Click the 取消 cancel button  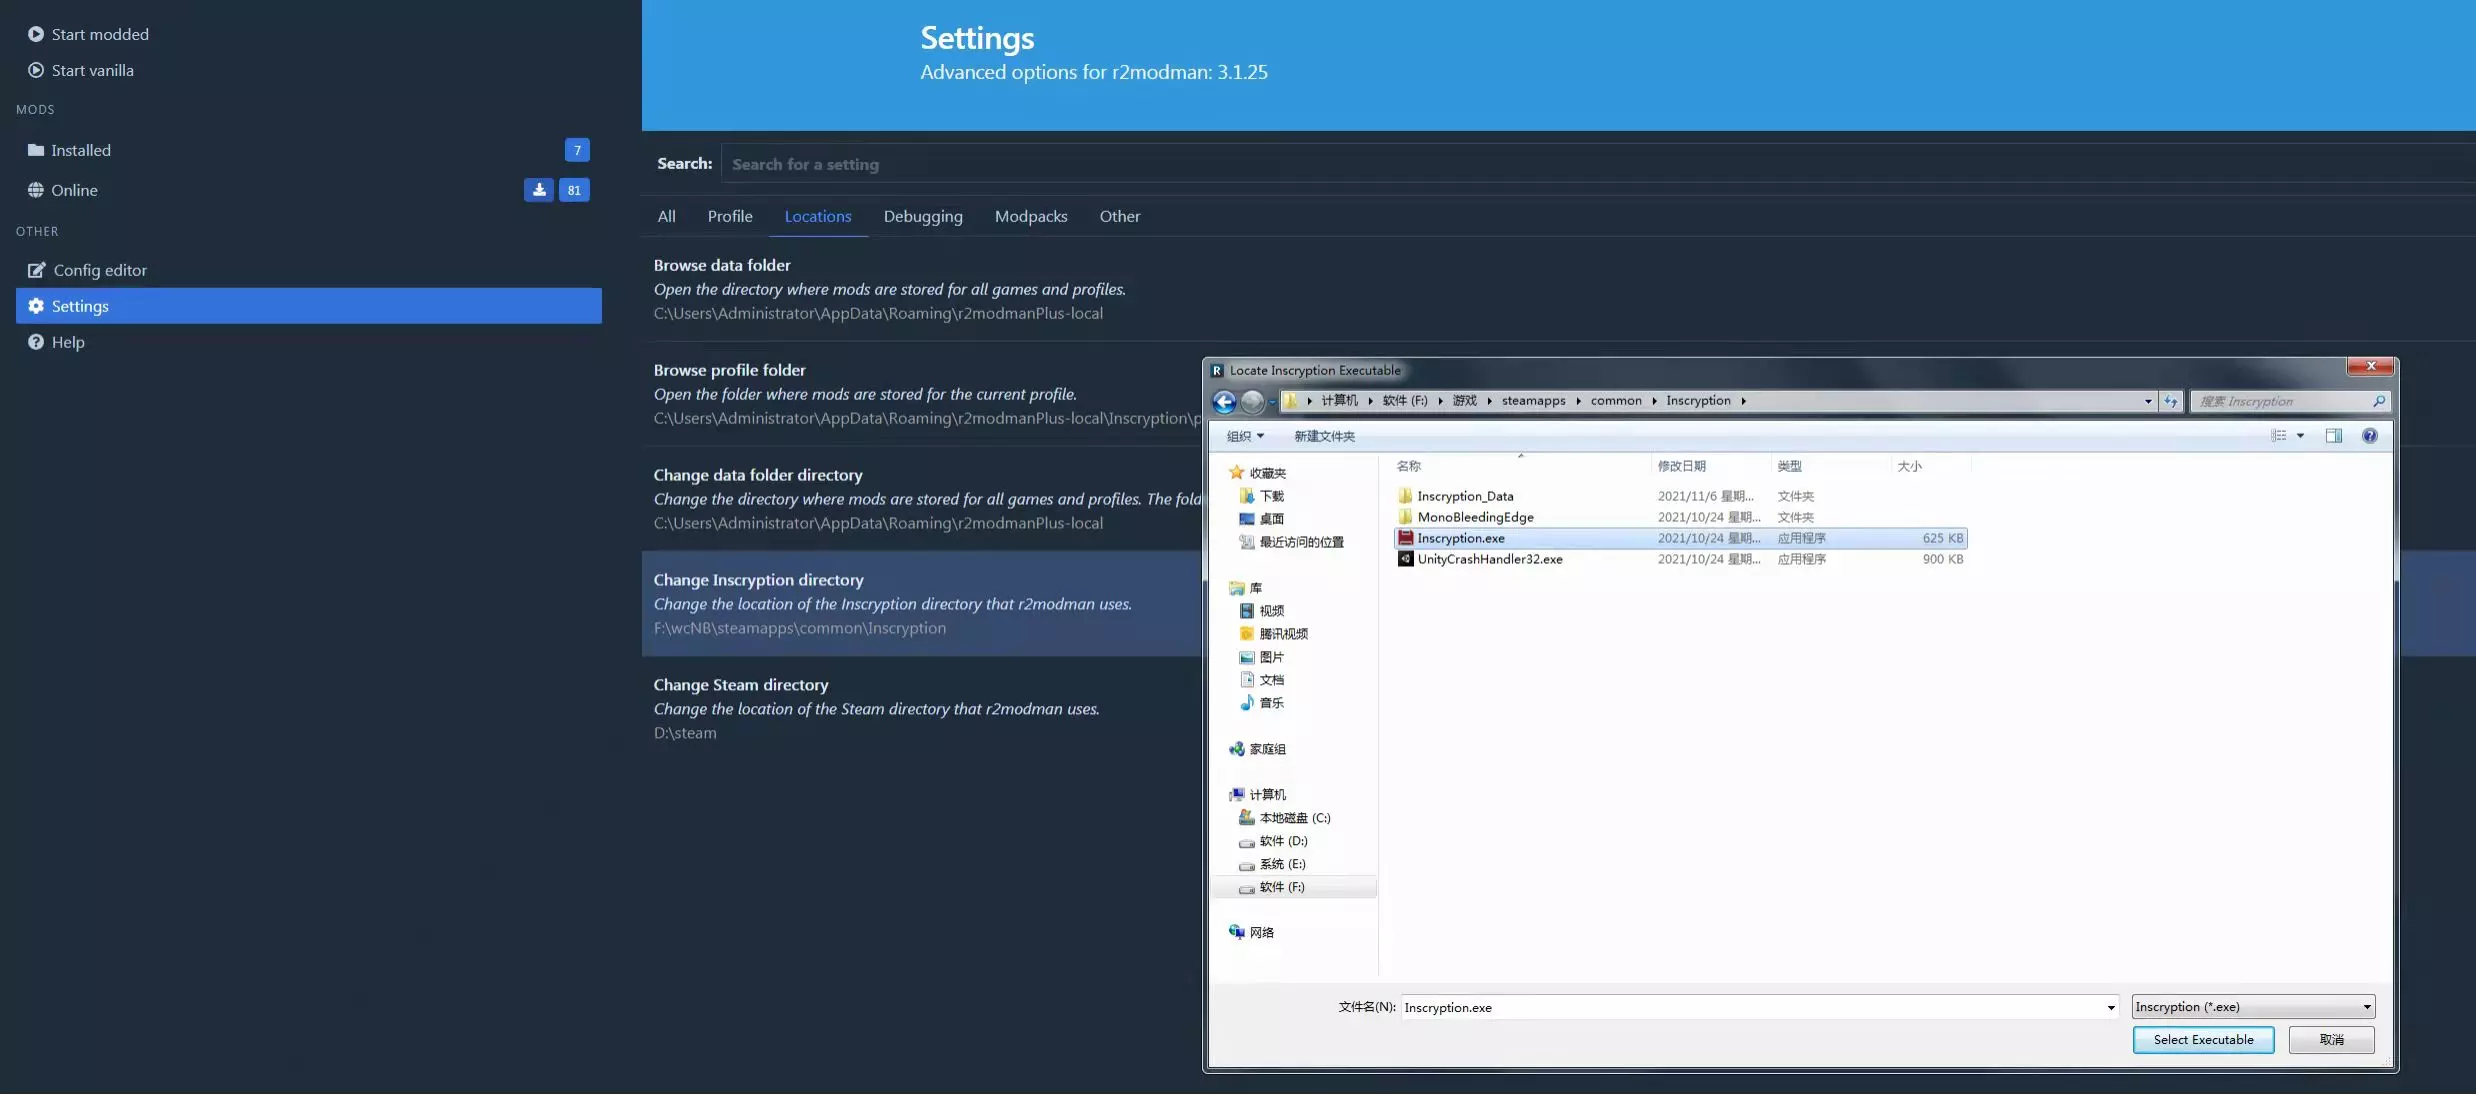click(2331, 1040)
